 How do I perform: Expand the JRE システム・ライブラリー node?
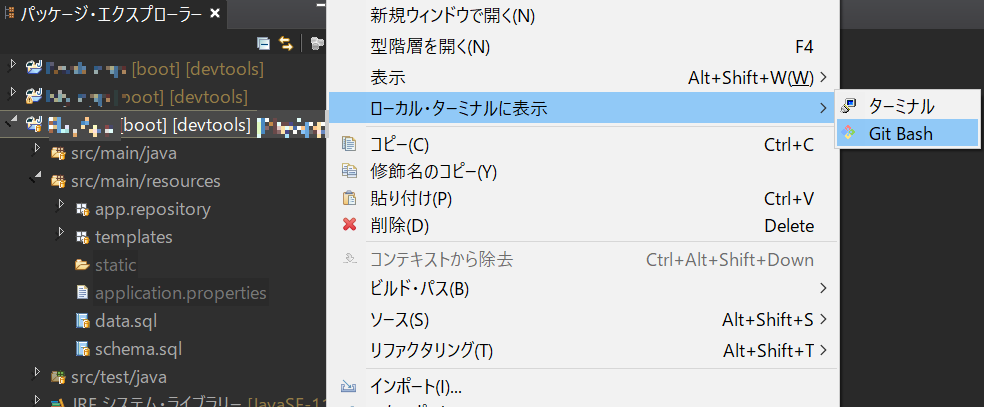tap(38, 400)
